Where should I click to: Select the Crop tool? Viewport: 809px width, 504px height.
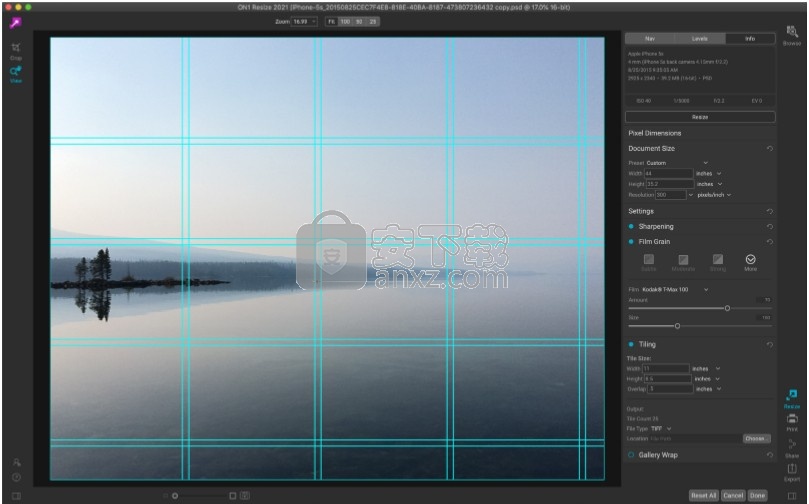tap(16, 51)
